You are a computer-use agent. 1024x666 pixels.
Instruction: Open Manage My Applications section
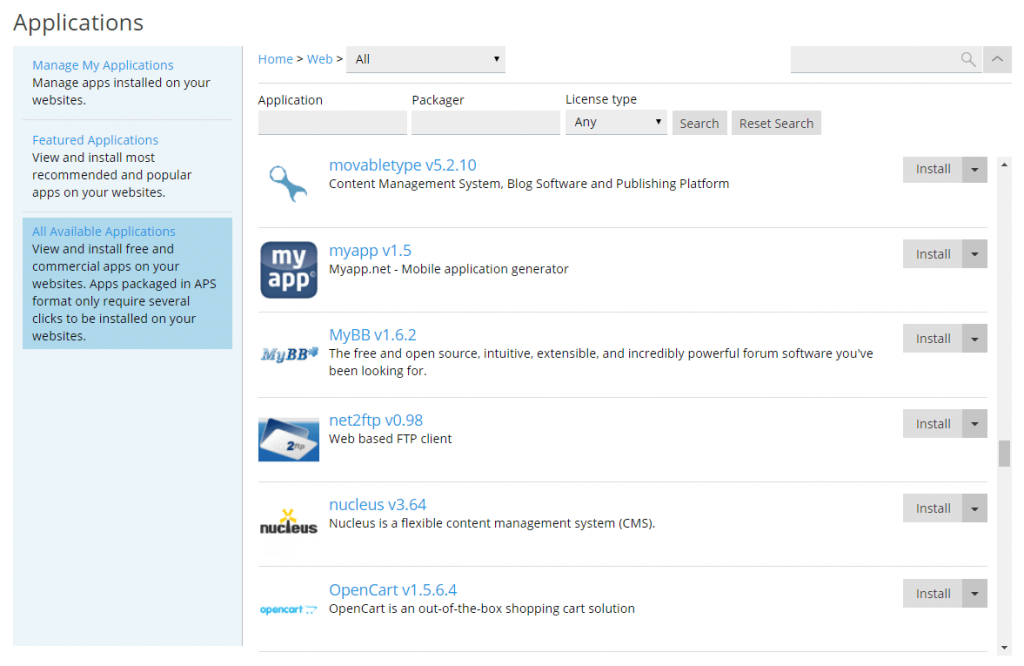pyautogui.click(x=103, y=65)
